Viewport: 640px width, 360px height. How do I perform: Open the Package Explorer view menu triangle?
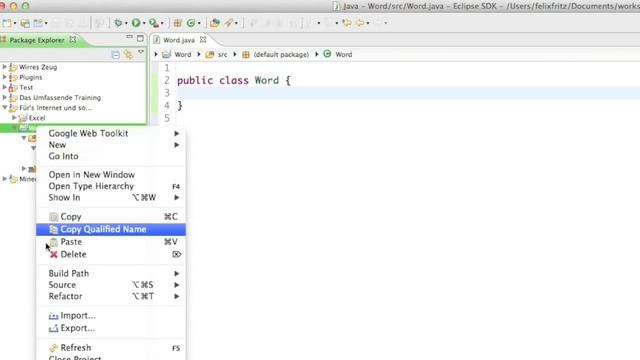pos(141,53)
